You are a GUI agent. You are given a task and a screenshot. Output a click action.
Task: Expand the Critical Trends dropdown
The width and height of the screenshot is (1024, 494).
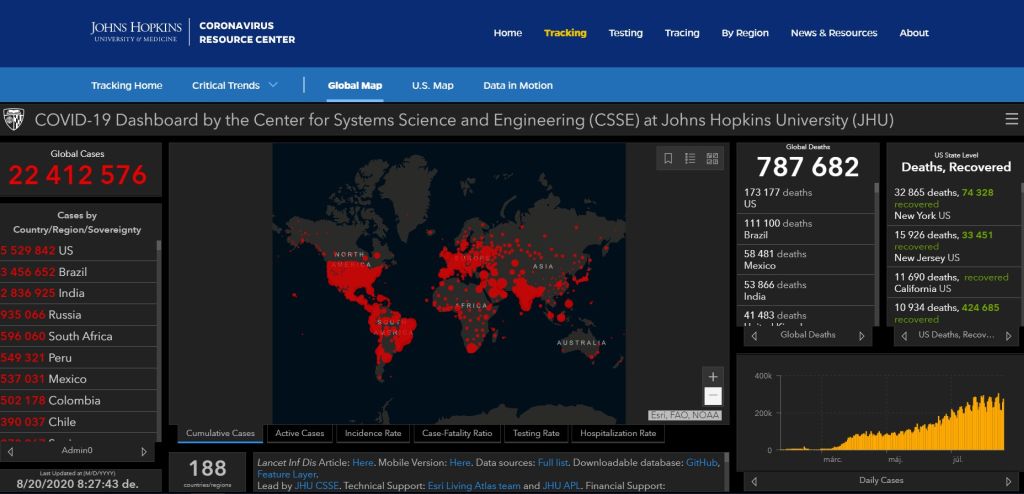235,85
